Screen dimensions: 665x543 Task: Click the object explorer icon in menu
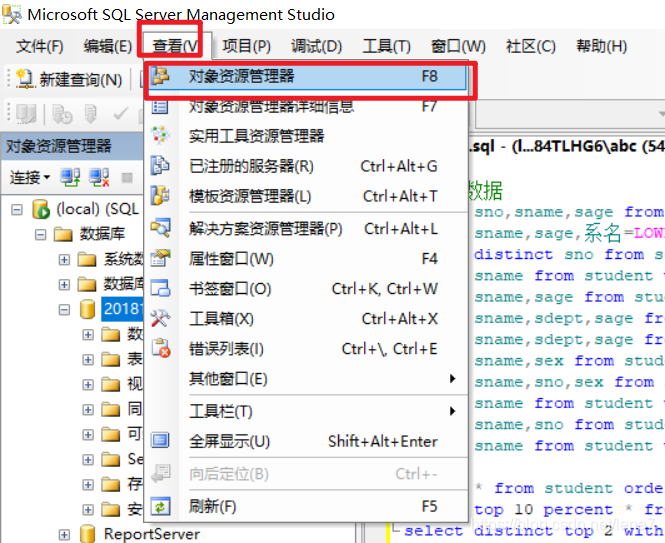[161, 76]
